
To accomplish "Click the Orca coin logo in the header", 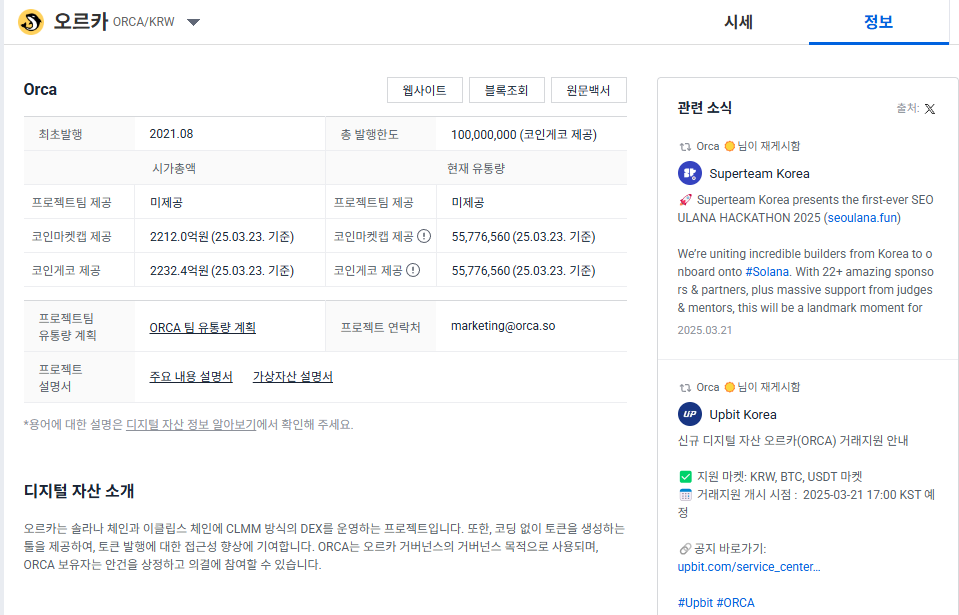I will [x=29, y=21].
